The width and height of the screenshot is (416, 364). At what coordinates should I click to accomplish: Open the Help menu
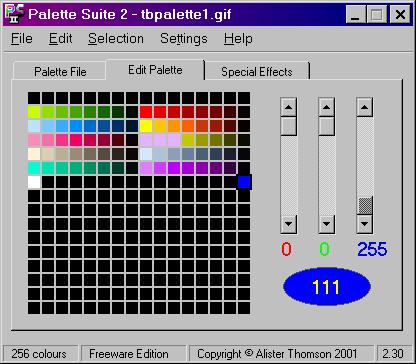point(238,39)
